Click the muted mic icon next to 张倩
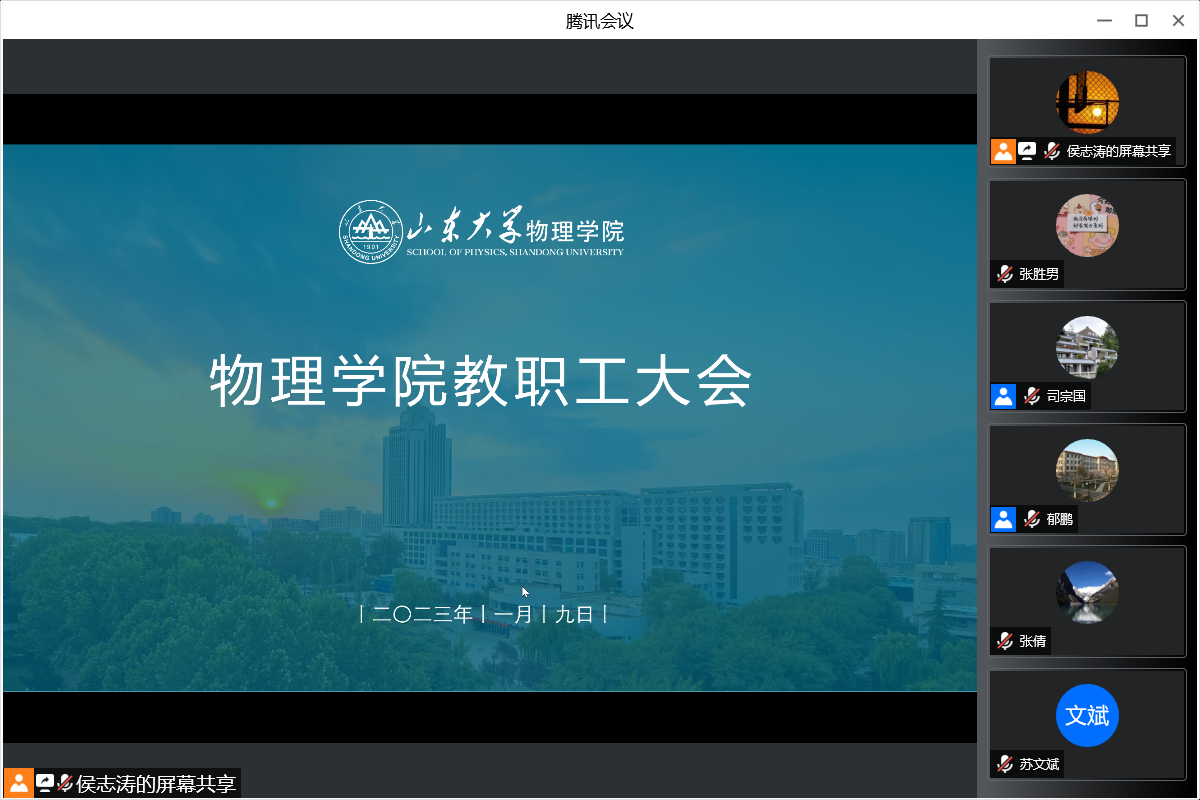The width and height of the screenshot is (1200, 800). [1005, 641]
